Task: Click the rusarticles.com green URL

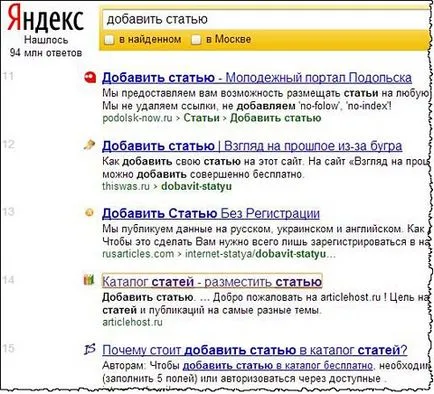Action: (x=138, y=254)
